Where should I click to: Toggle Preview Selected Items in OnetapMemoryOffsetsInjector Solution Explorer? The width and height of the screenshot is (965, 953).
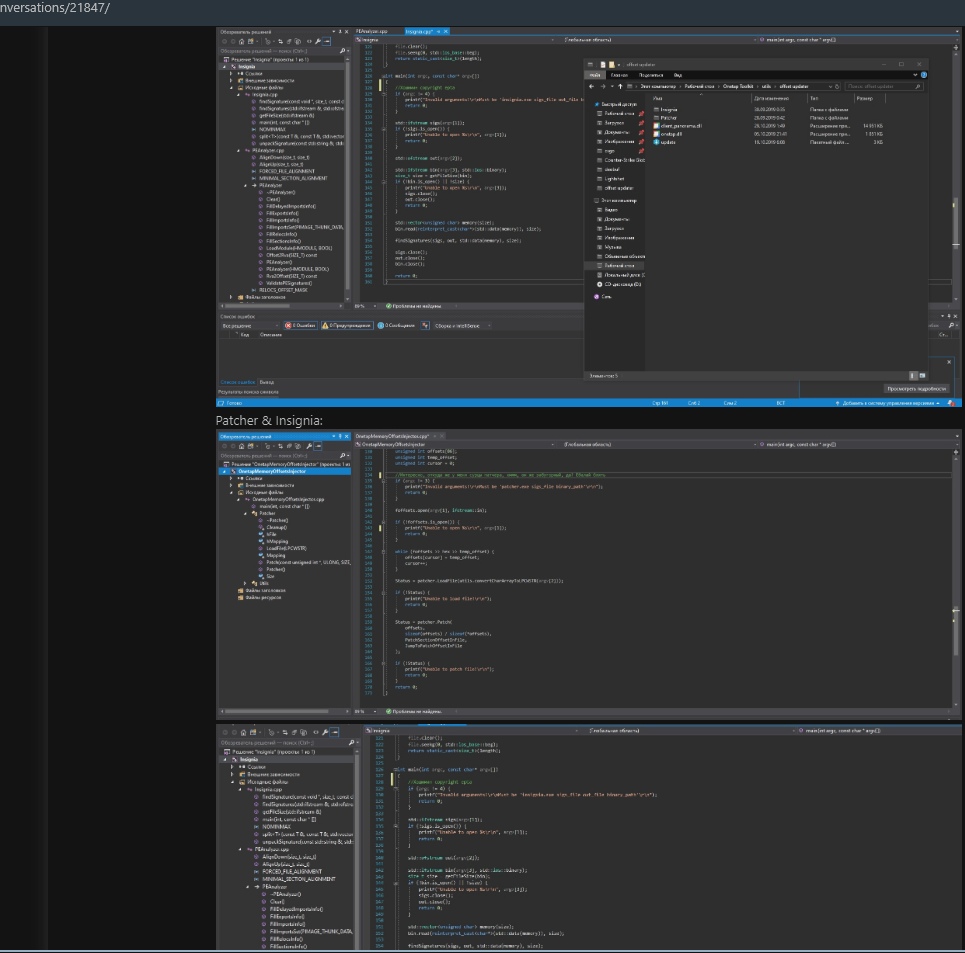click(x=318, y=446)
